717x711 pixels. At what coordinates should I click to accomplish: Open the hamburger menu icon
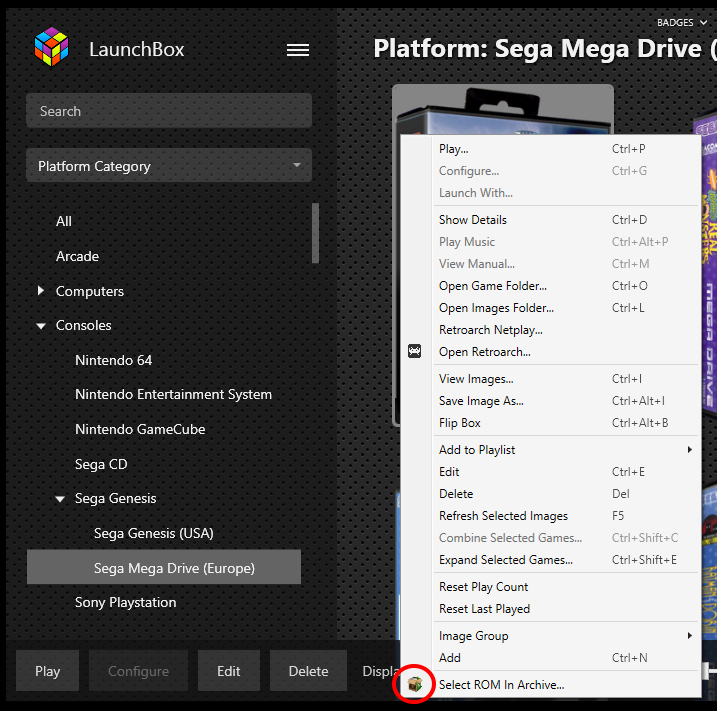298,50
